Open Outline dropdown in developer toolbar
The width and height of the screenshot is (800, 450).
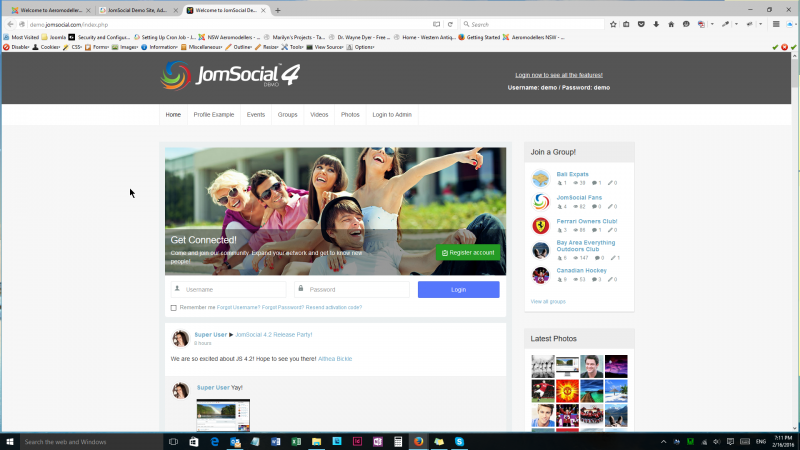pyautogui.click(x=239, y=47)
